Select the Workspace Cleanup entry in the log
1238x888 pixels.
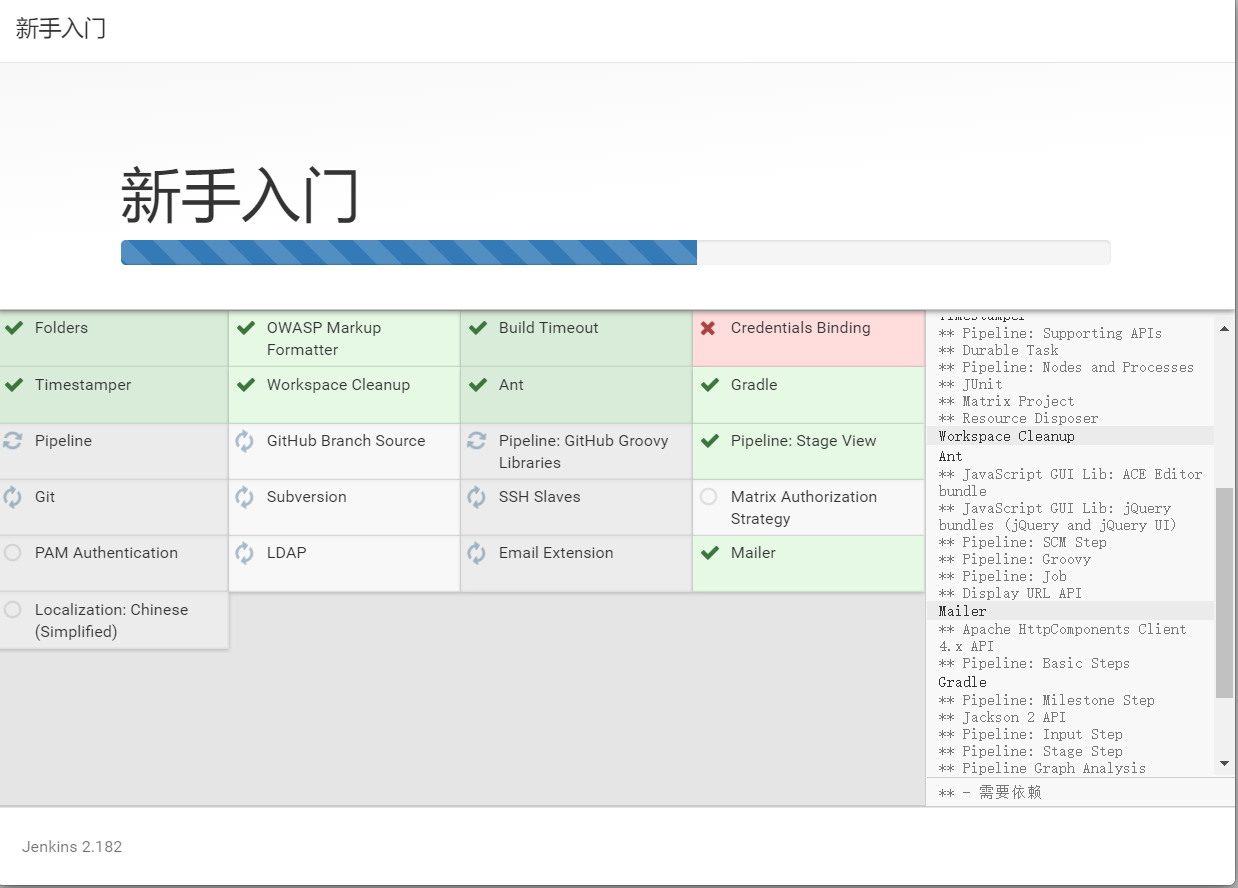click(1006, 436)
